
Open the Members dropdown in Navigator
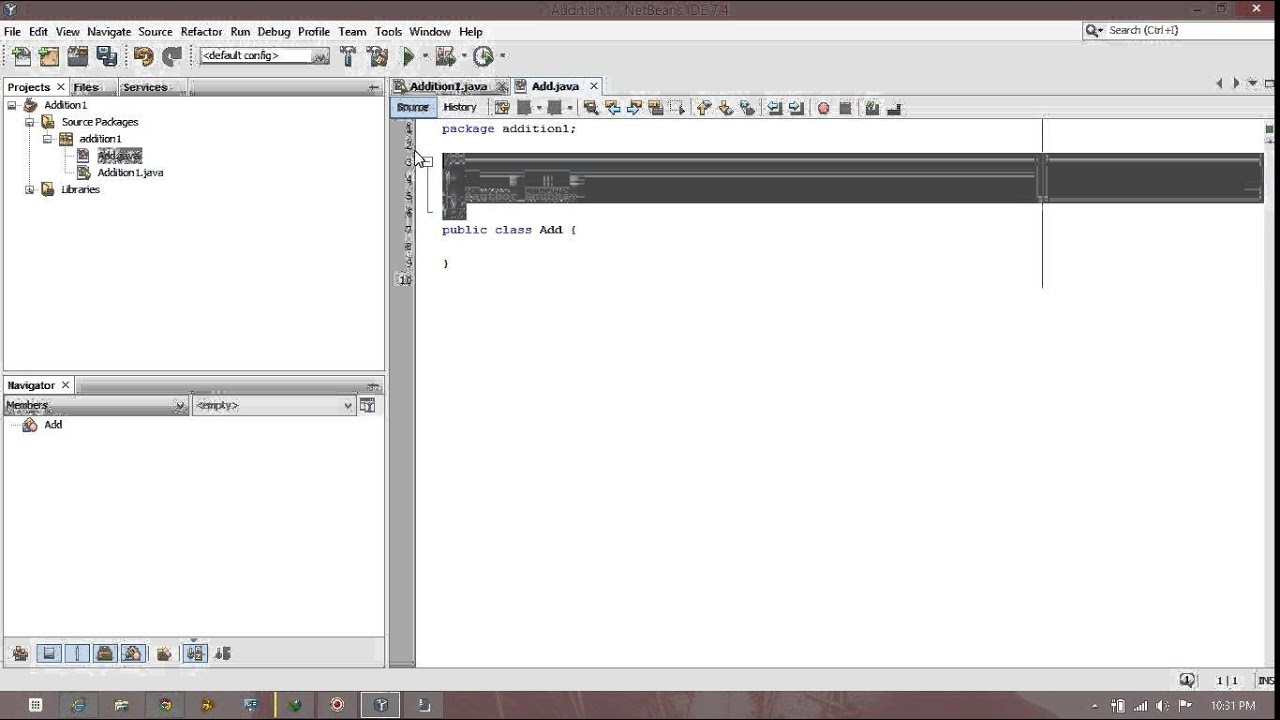(x=96, y=405)
